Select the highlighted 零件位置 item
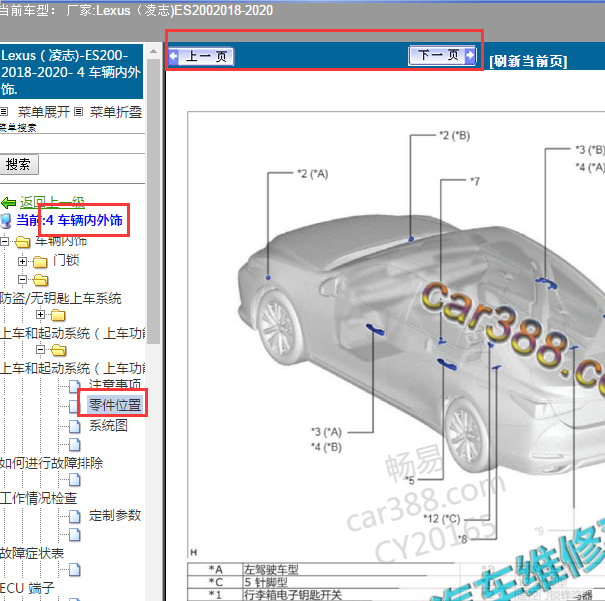 click(x=115, y=405)
